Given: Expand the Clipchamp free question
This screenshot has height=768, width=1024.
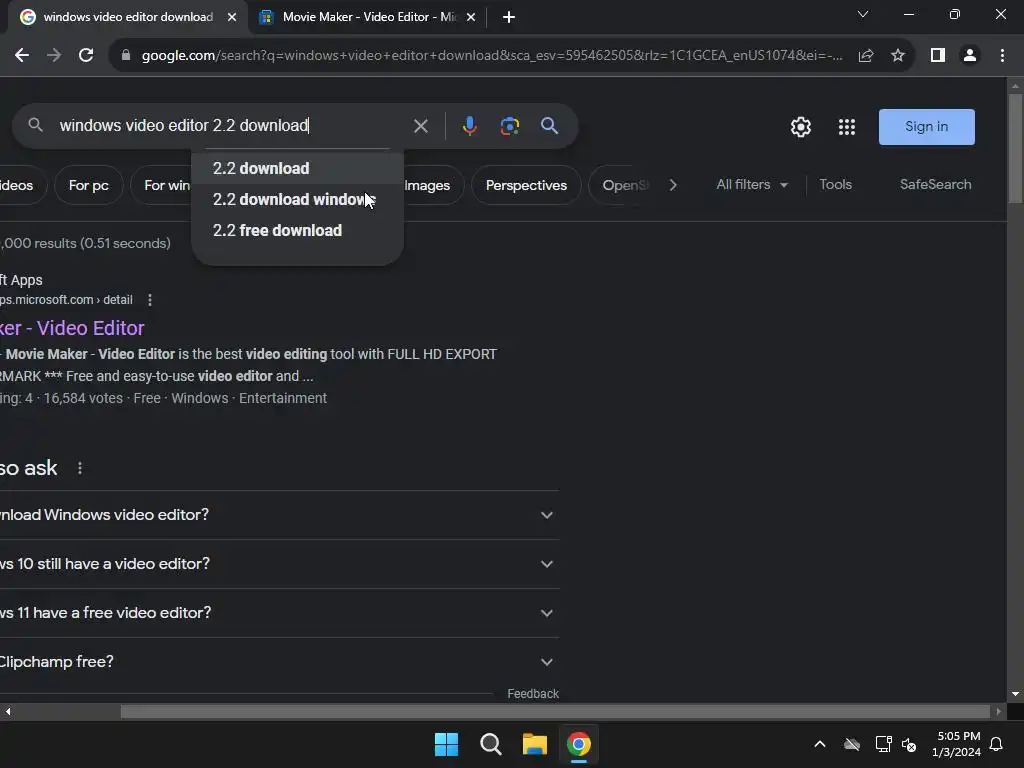Looking at the screenshot, I should 280,662.
